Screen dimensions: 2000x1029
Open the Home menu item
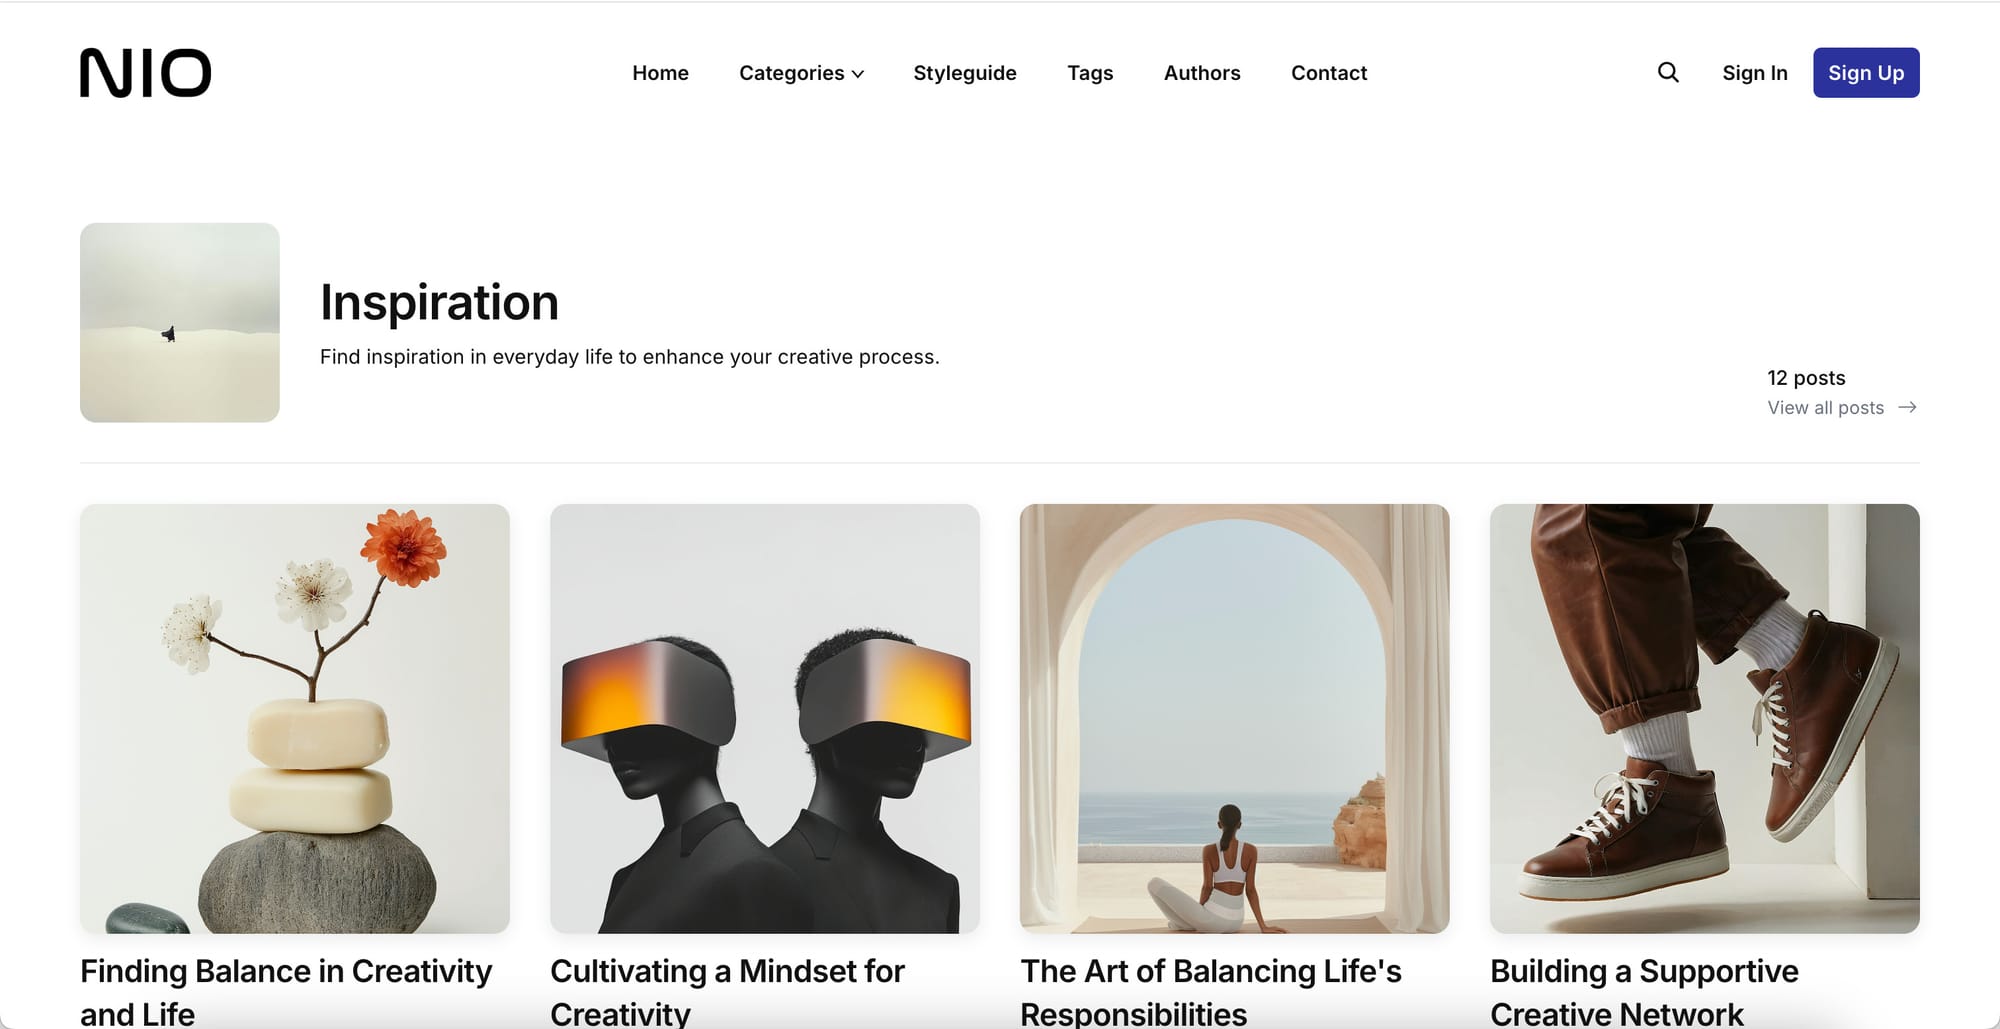660,73
